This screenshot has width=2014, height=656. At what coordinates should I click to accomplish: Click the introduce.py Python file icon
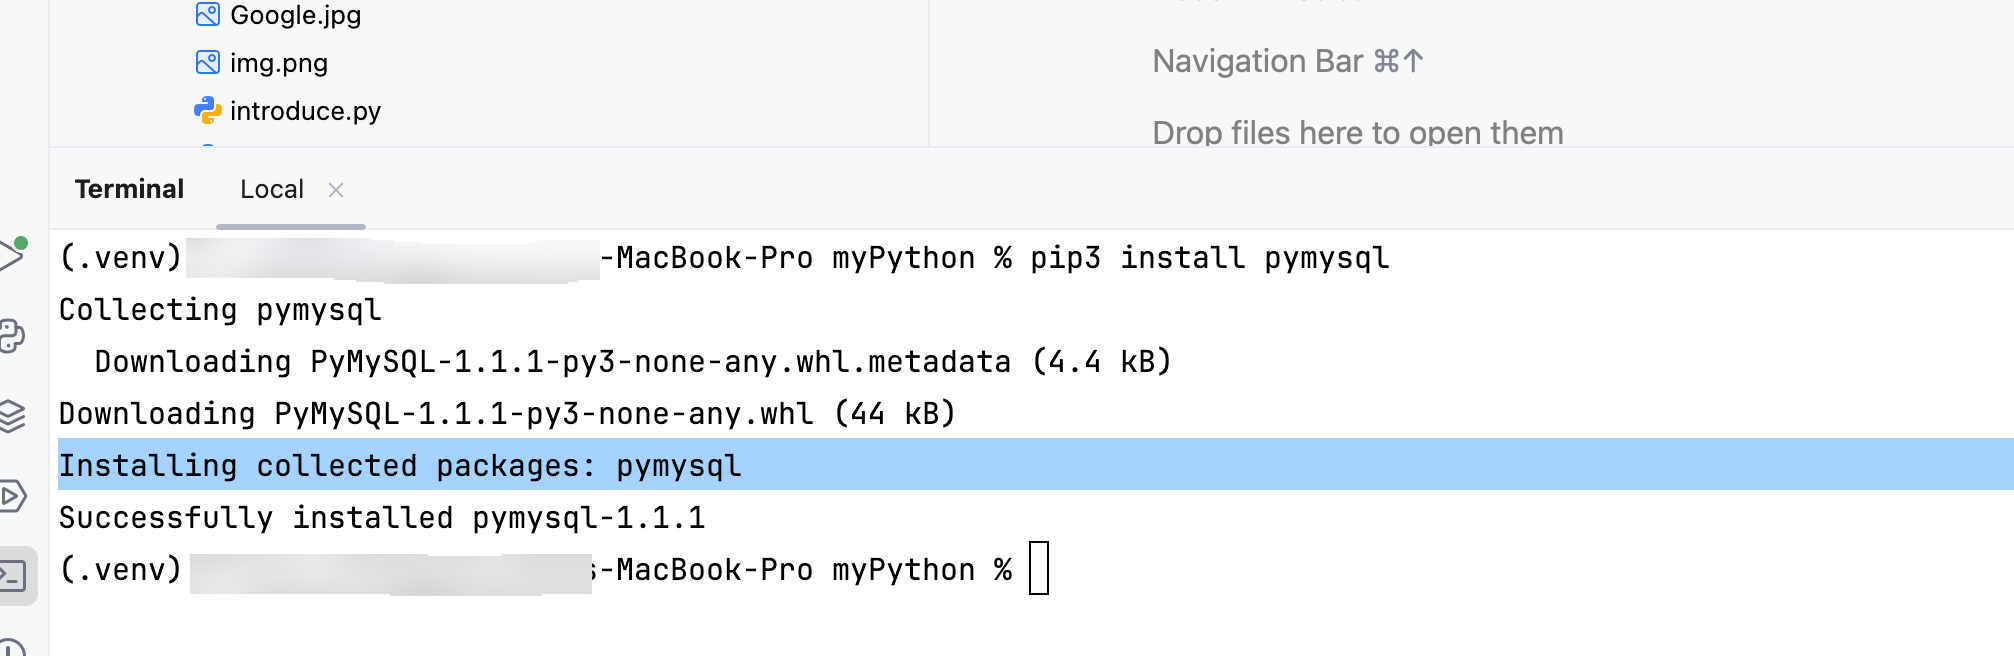207,110
